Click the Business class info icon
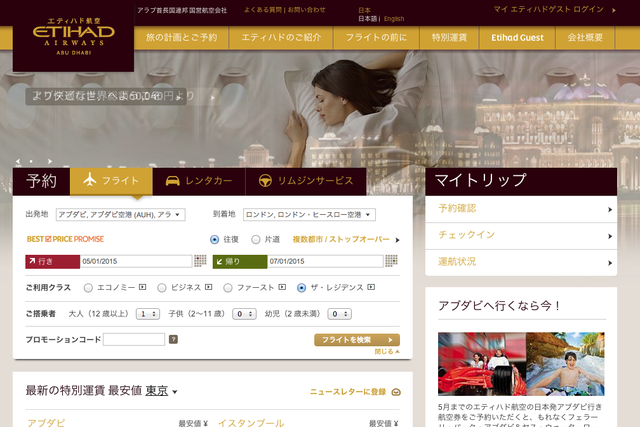 (x=209, y=287)
